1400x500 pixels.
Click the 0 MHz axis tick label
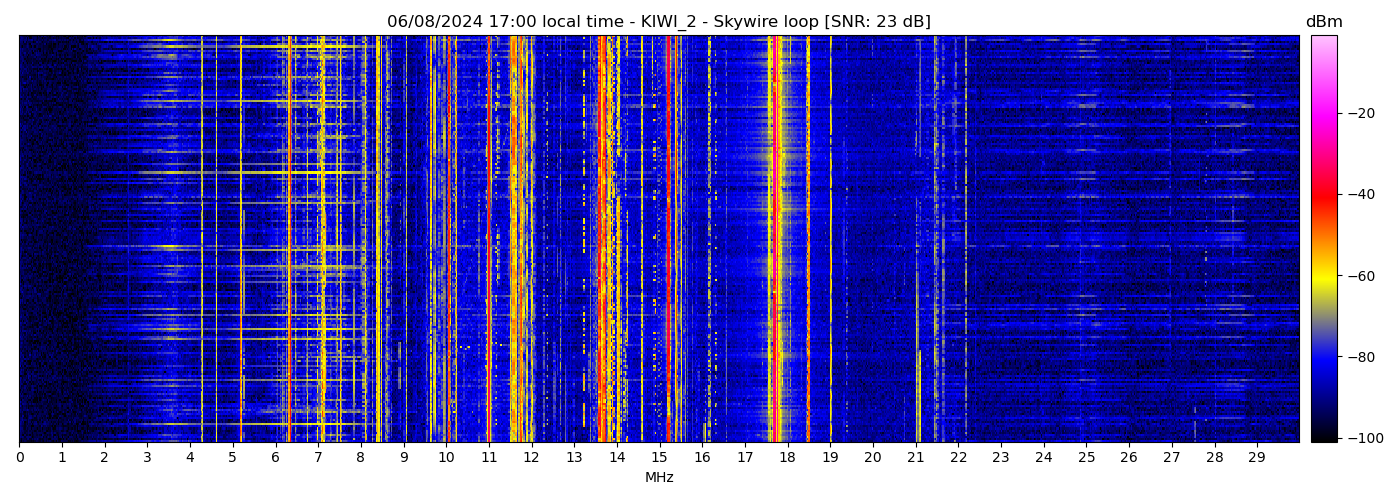[x=19, y=458]
